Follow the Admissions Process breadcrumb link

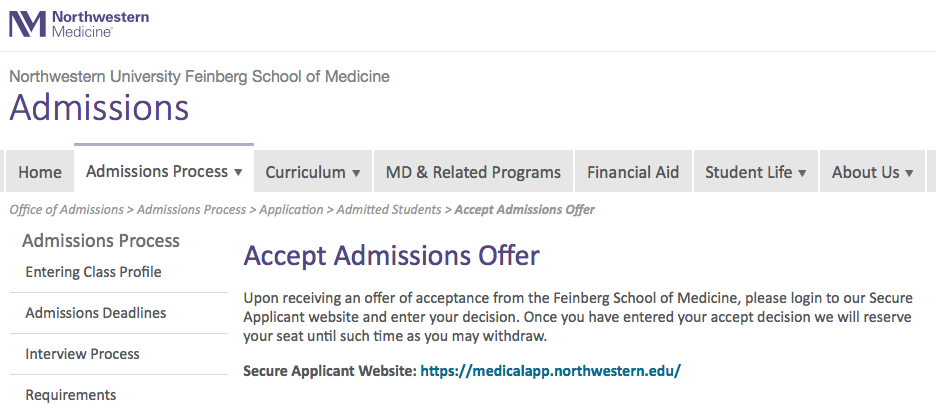191,210
